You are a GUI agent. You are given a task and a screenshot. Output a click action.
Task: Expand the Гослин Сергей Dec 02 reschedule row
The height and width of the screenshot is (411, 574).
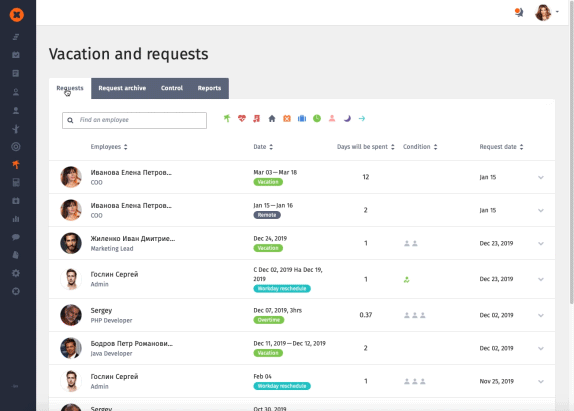[541, 279]
